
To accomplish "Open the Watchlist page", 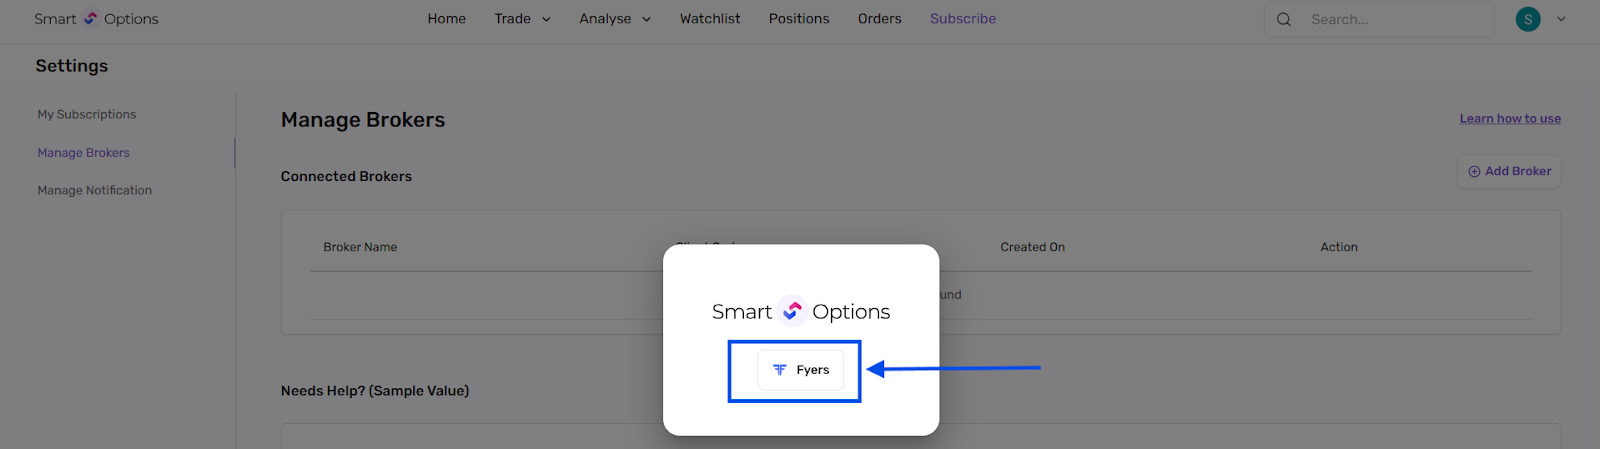I will [x=710, y=19].
